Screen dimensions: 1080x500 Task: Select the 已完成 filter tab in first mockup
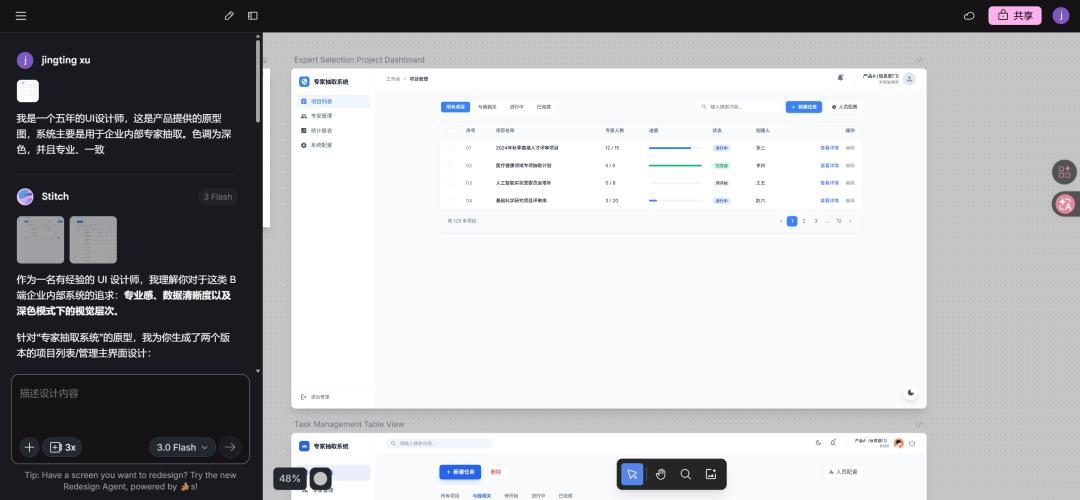[544, 107]
